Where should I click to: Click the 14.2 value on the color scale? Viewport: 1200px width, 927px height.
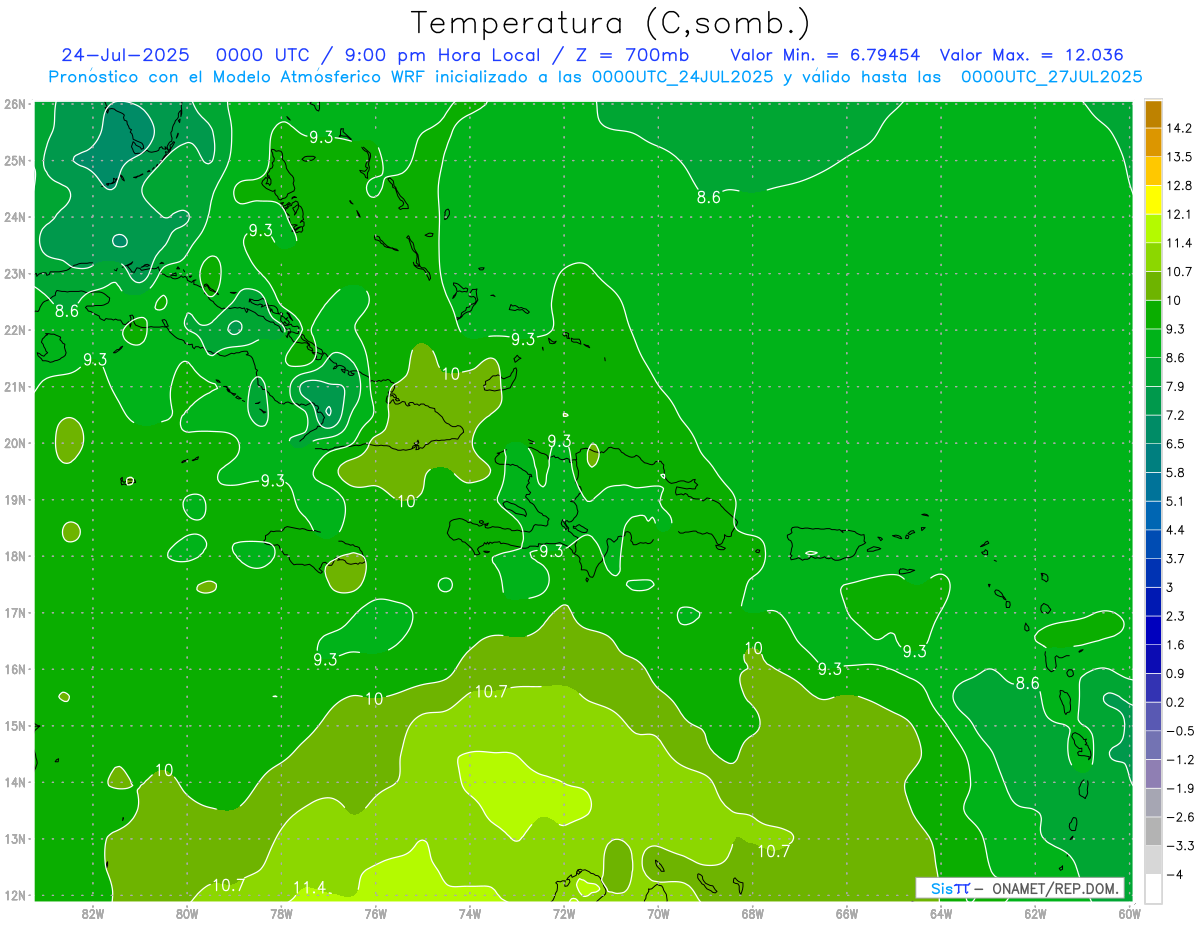click(1177, 128)
